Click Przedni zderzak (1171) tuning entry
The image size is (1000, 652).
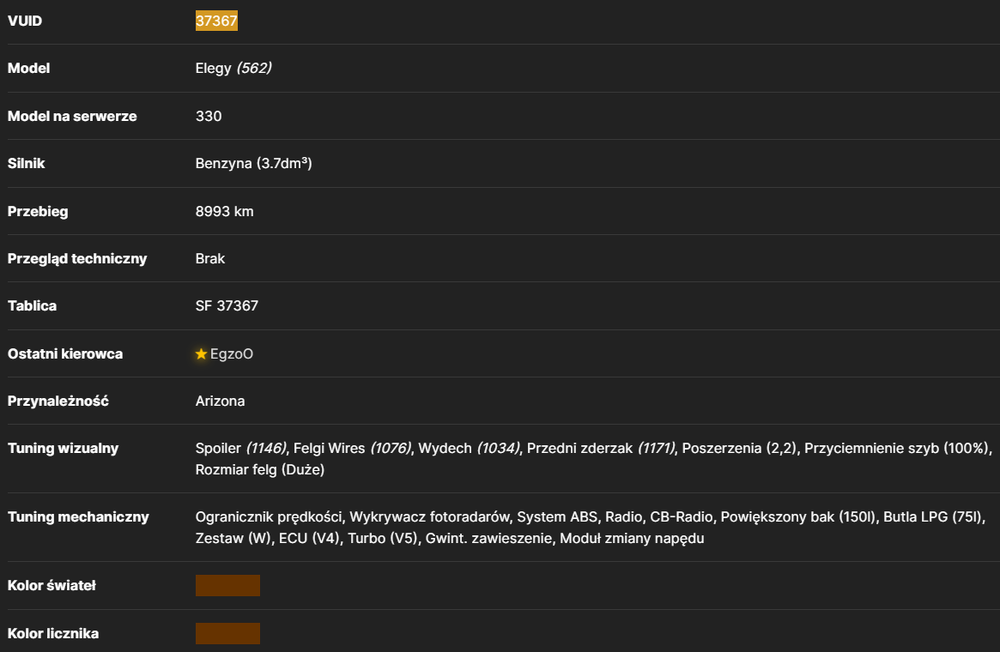click(600, 448)
